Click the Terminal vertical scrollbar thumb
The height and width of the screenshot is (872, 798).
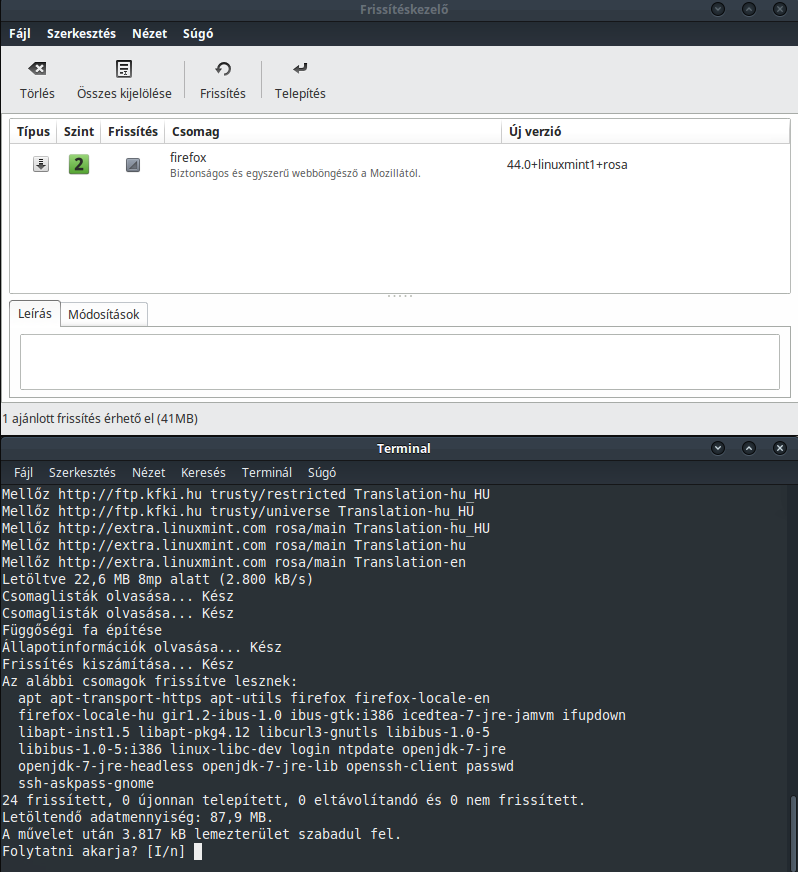pyautogui.click(x=793, y=833)
